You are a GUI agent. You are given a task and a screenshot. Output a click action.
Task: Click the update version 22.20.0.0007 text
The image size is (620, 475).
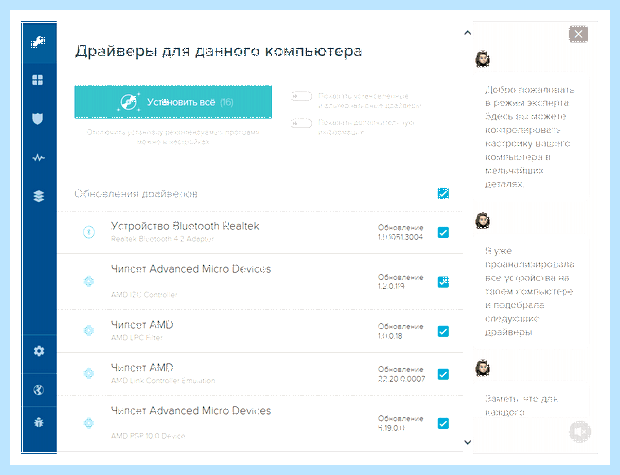(x=401, y=379)
